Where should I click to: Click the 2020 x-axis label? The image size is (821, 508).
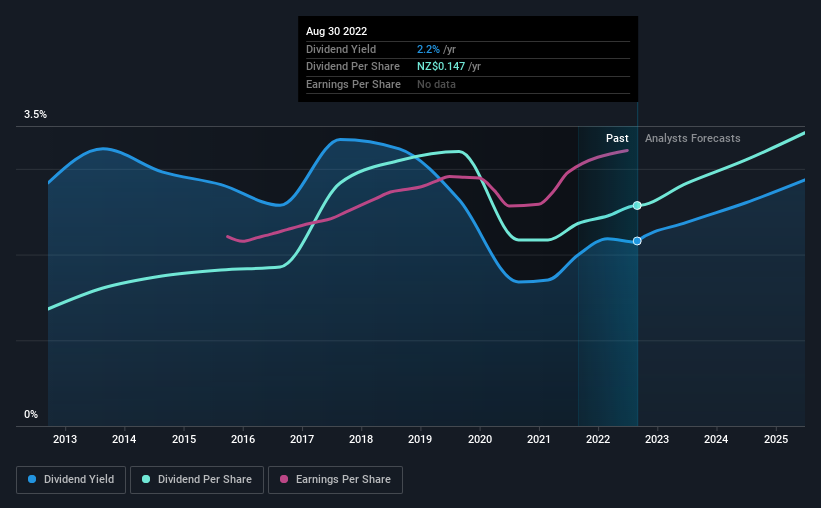(x=480, y=439)
